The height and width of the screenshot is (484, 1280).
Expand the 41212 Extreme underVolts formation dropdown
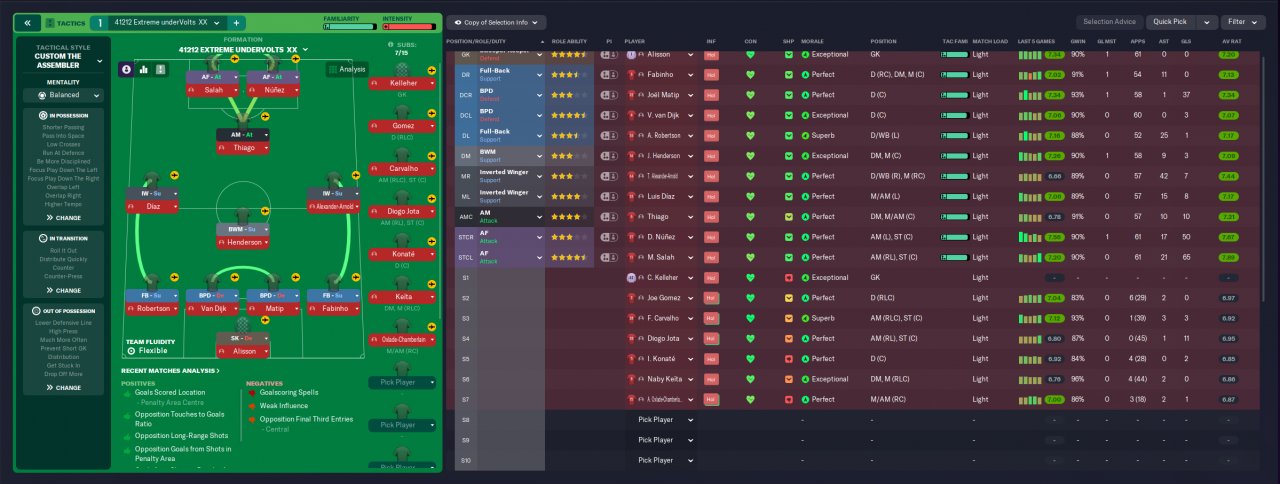click(x=243, y=49)
